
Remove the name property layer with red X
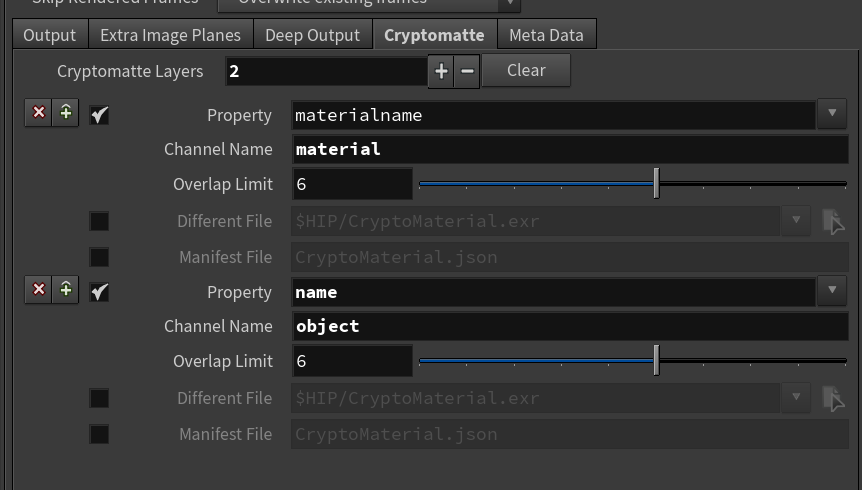pyautogui.click(x=38, y=289)
